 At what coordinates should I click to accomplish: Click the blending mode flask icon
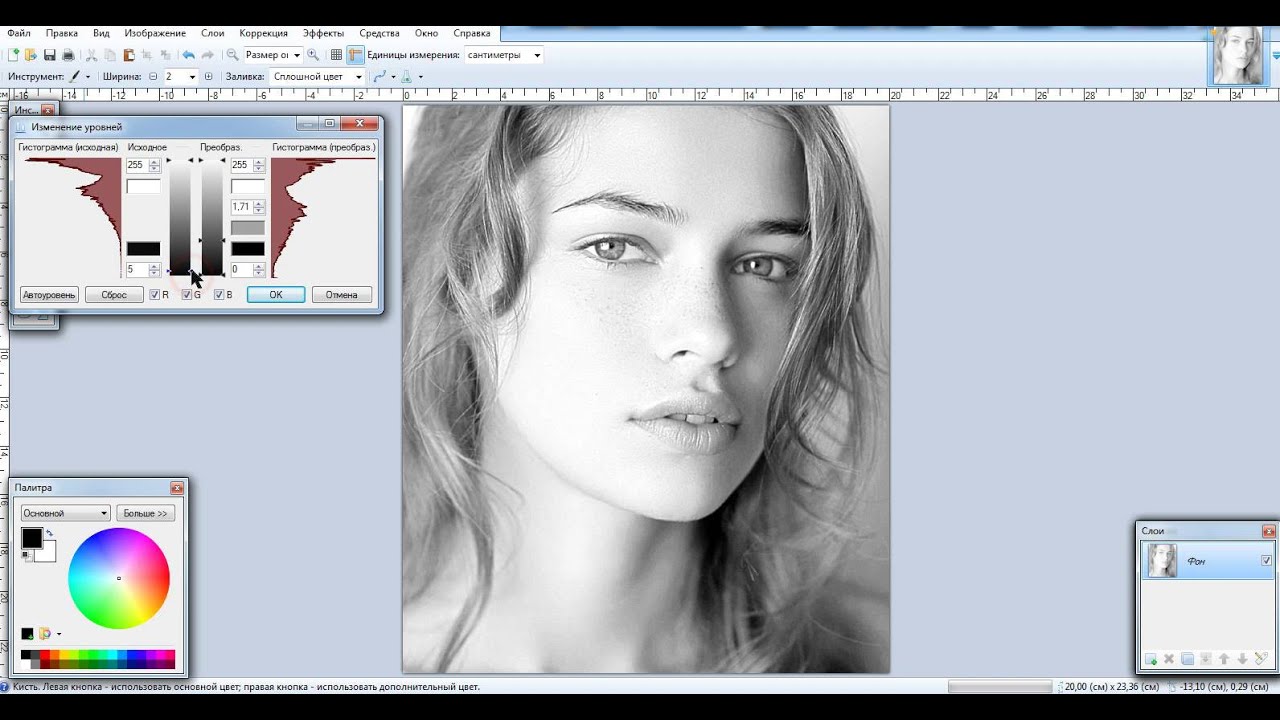[x=406, y=76]
